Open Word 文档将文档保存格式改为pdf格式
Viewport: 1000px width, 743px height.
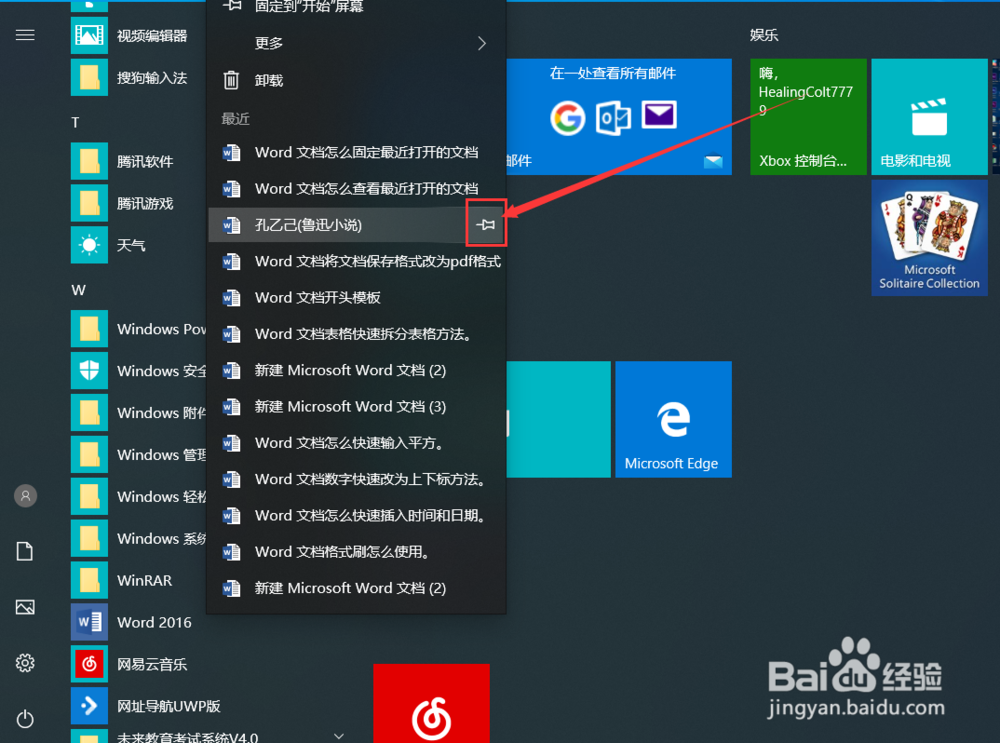(357, 261)
